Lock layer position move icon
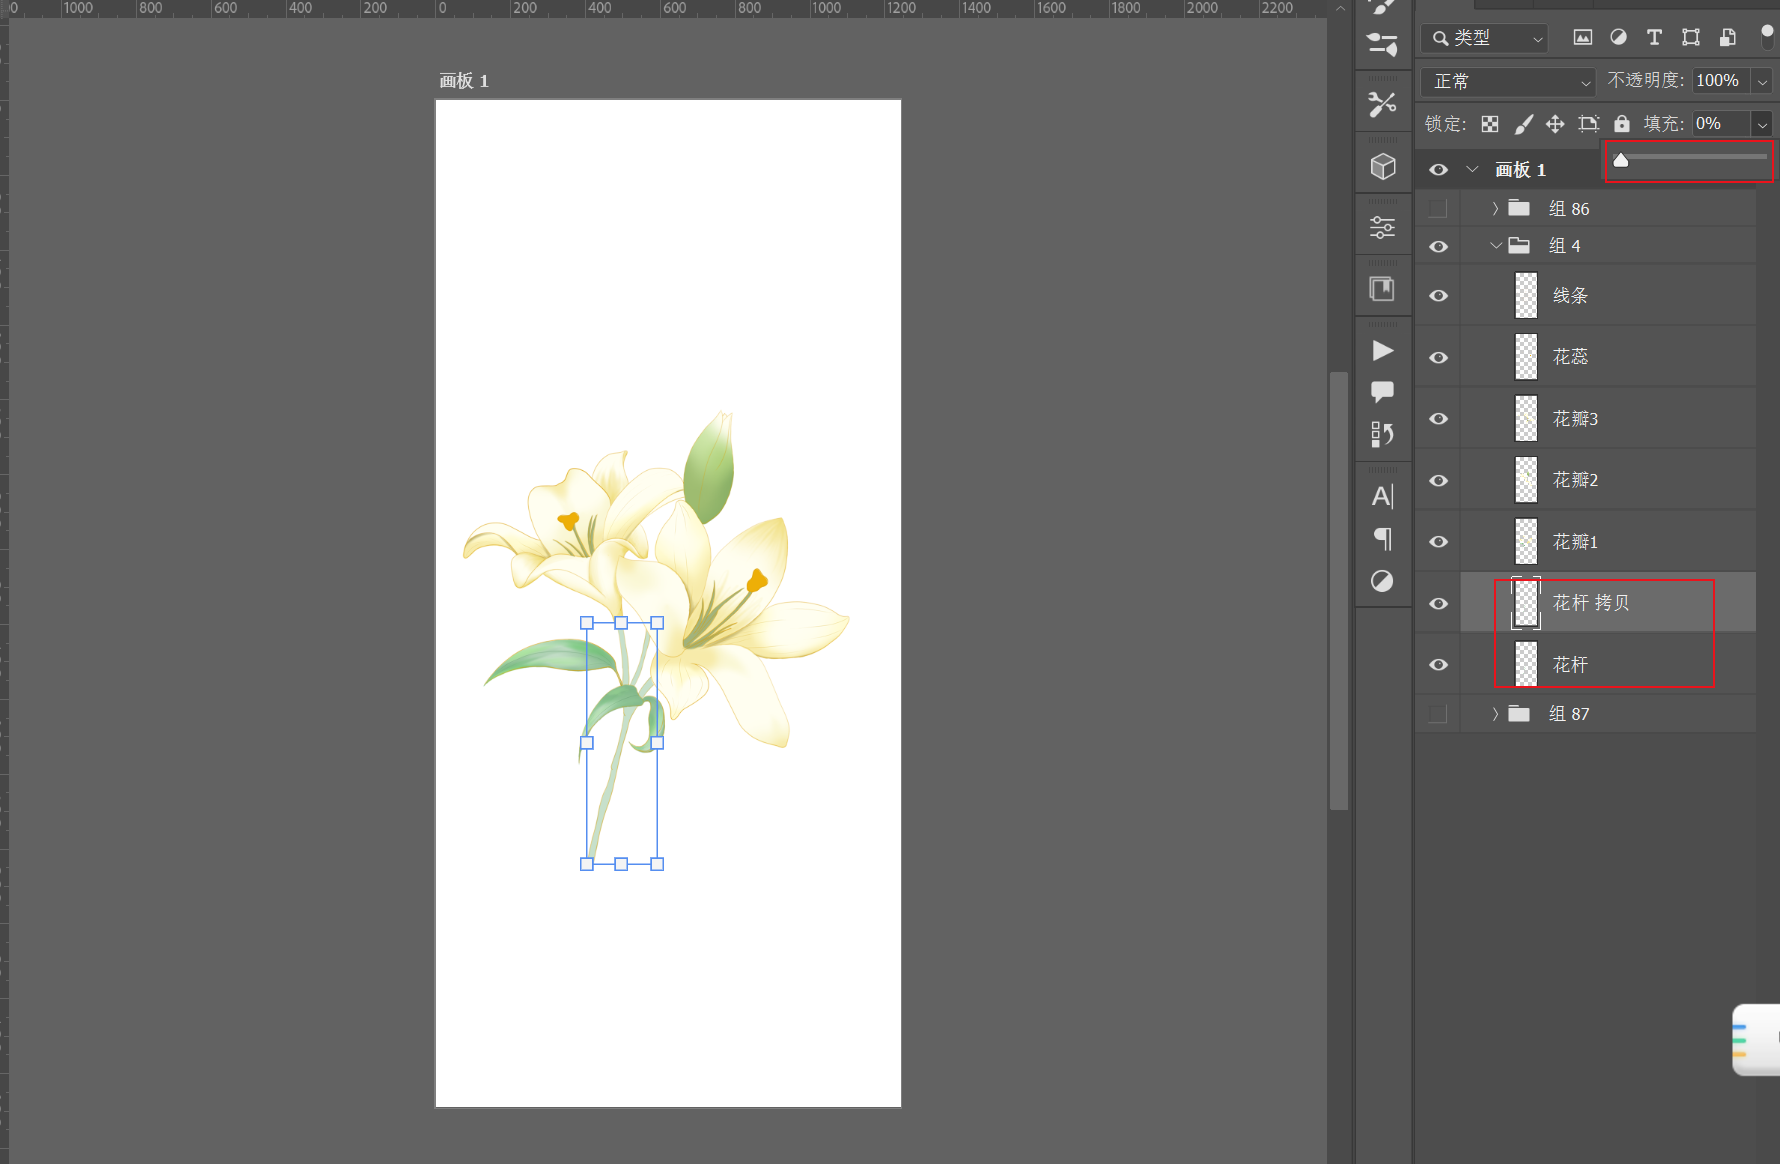 (1555, 124)
